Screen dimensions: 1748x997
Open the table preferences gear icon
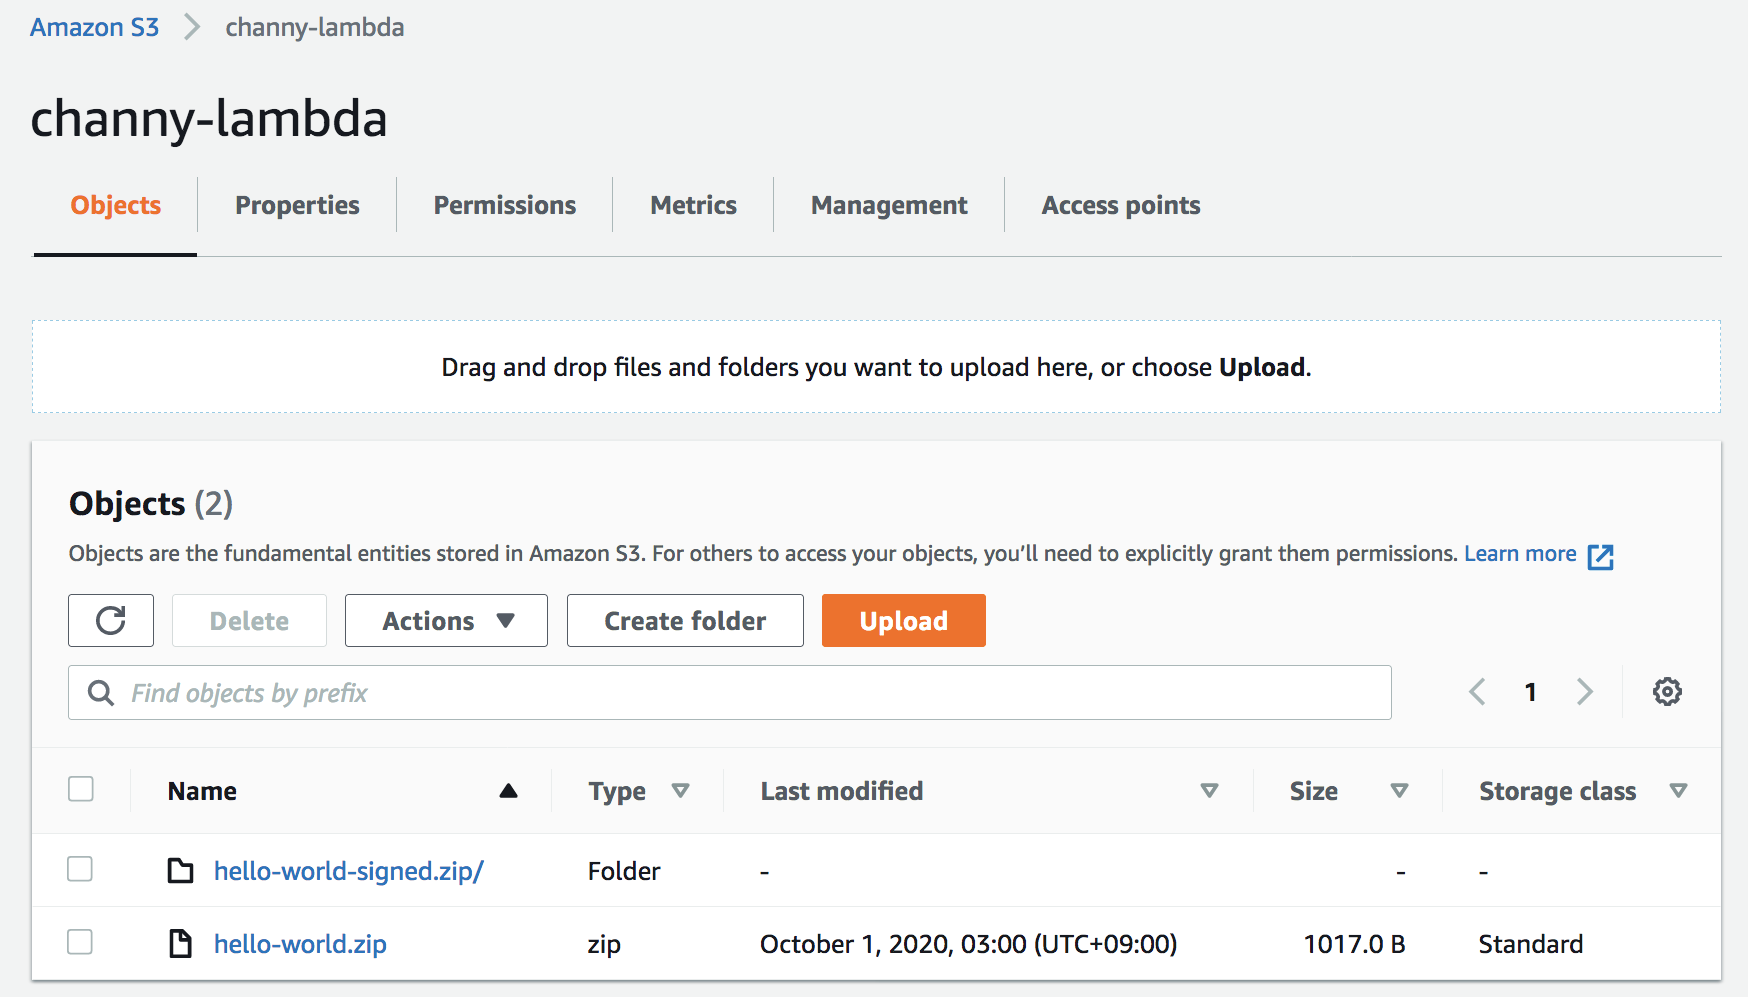[x=1667, y=692]
